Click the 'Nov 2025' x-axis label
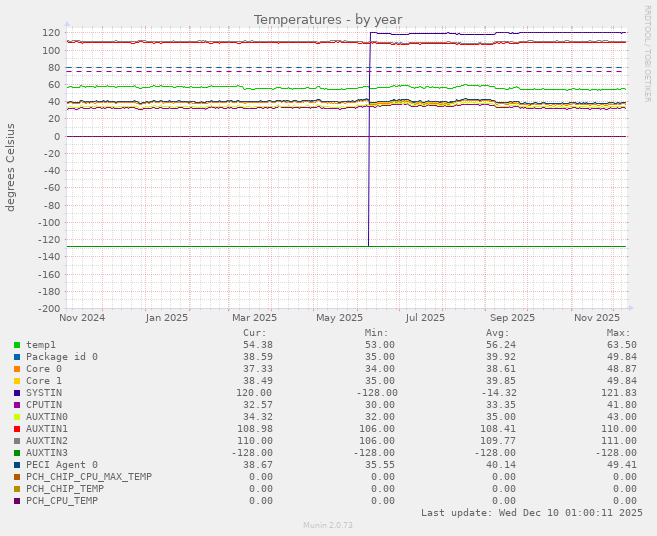The width and height of the screenshot is (657, 536). tap(597, 318)
